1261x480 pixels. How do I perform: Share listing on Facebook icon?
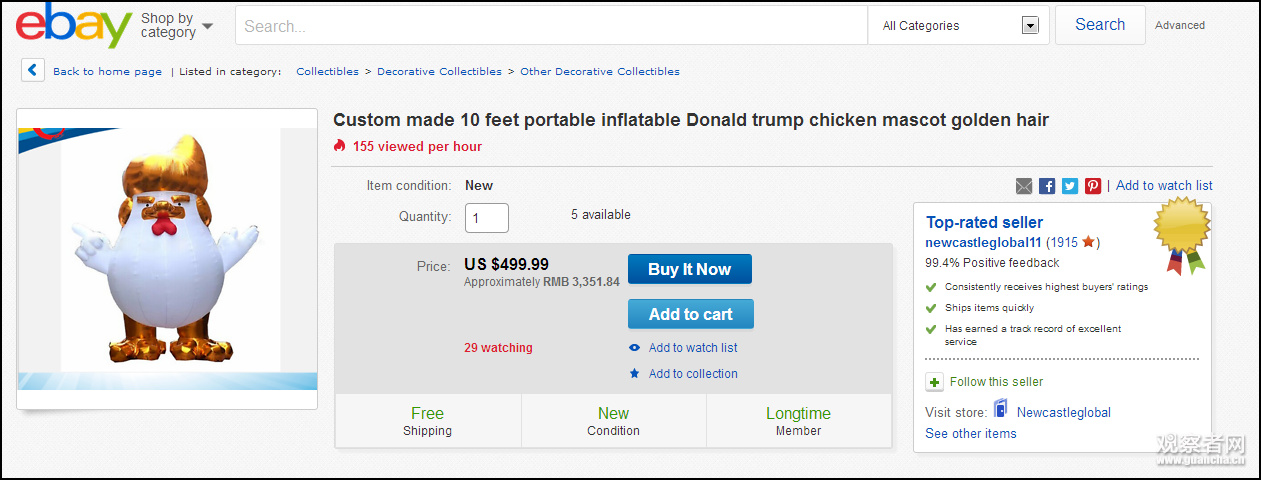pyautogui.click(x=1047, y=186)
